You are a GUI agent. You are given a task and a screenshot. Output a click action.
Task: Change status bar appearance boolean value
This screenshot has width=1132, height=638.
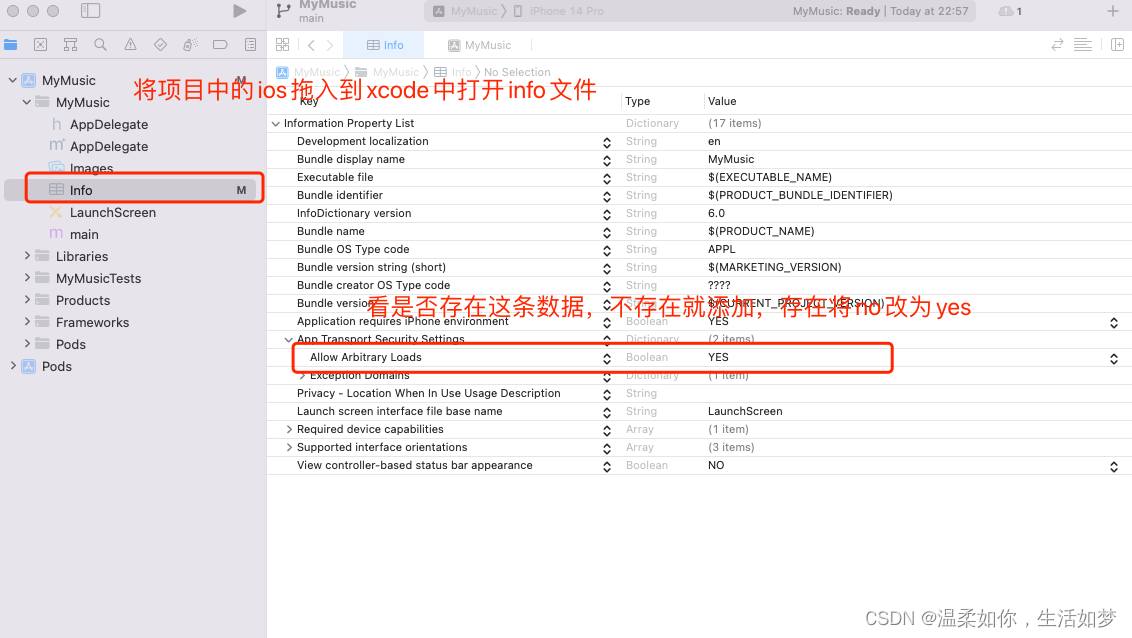1114,466
